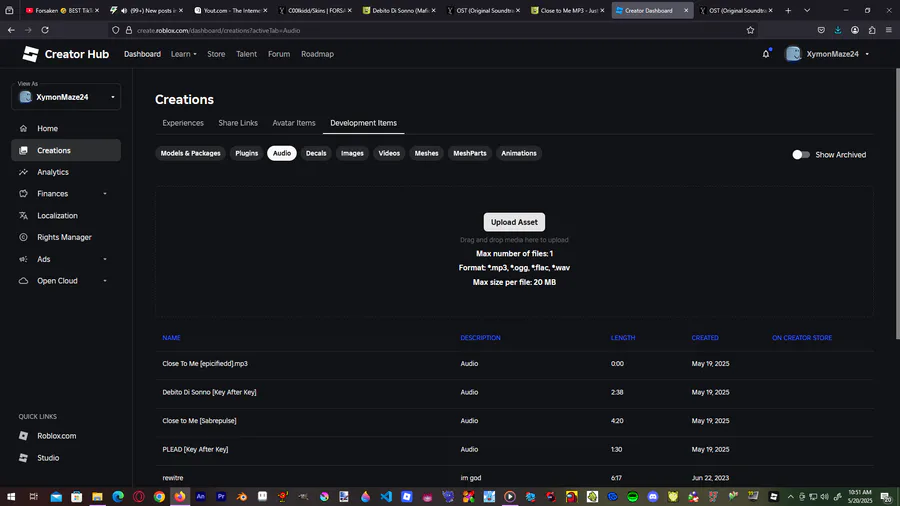Image resolution: width=900 pixels, height=506 pixels.
Task: Click the Roblox.com quick link icon
Action: pos(24,436)
